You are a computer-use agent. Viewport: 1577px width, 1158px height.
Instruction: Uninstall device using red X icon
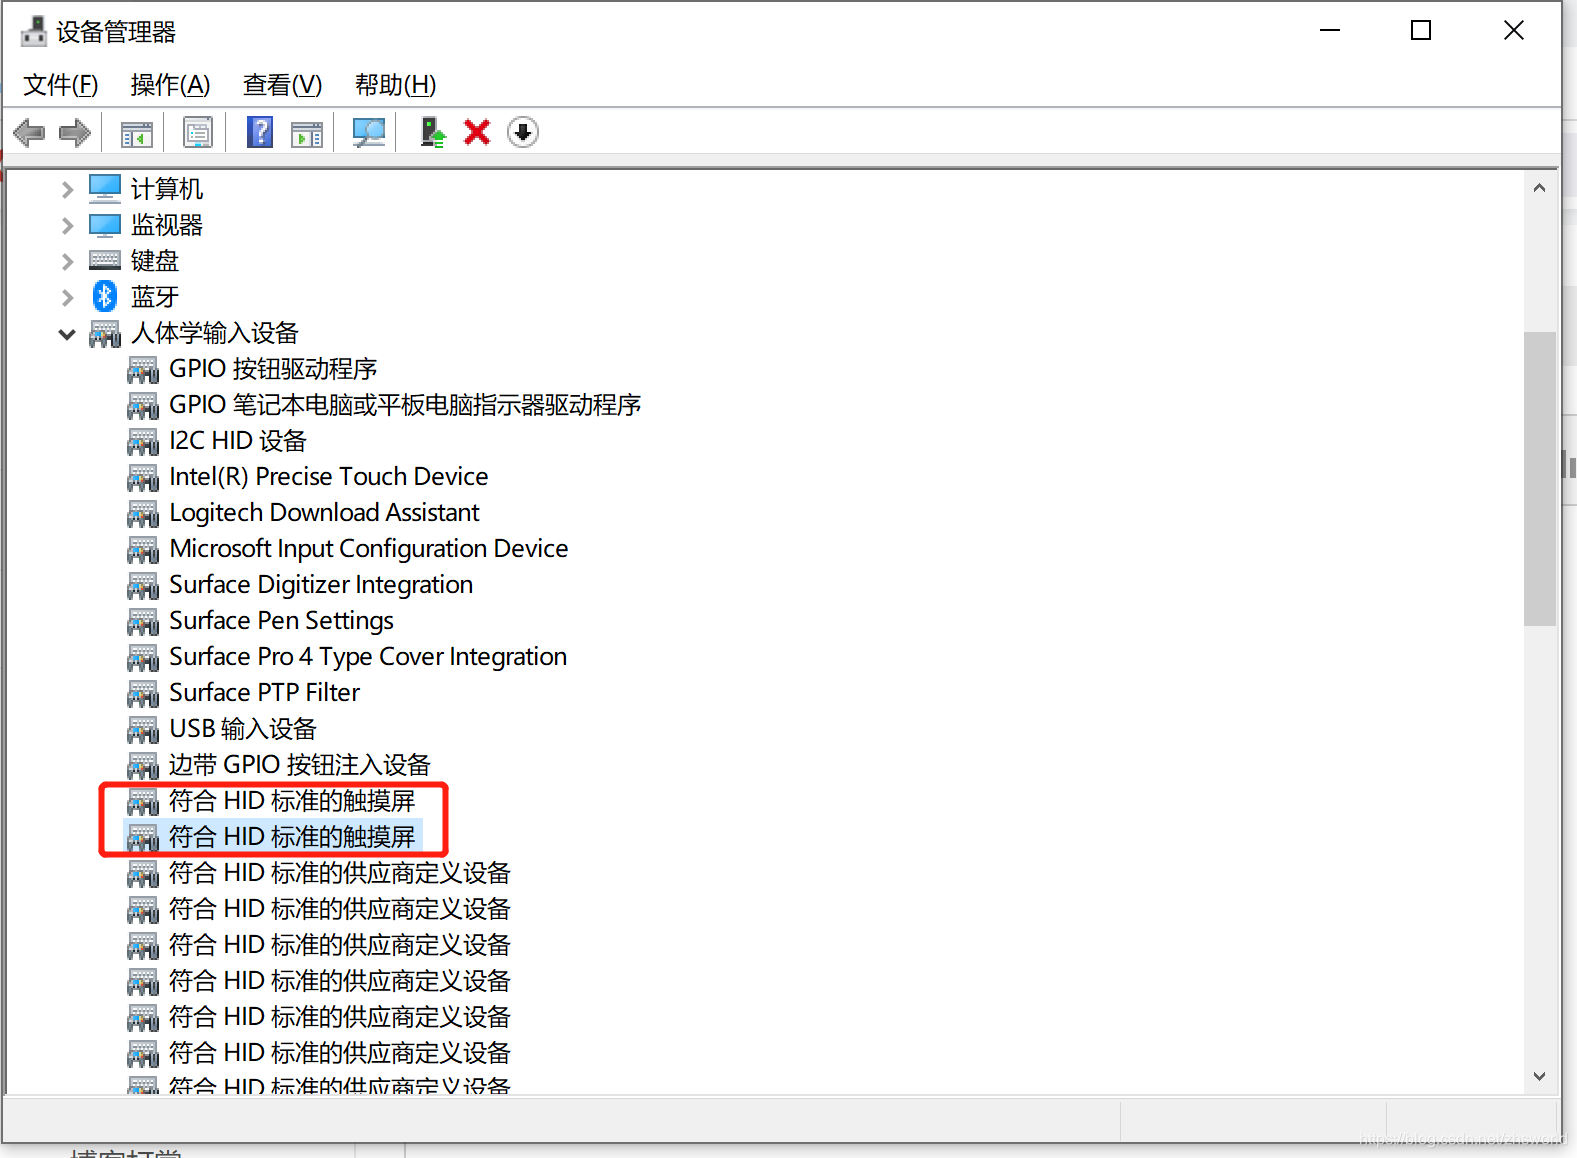click(477, 132)
